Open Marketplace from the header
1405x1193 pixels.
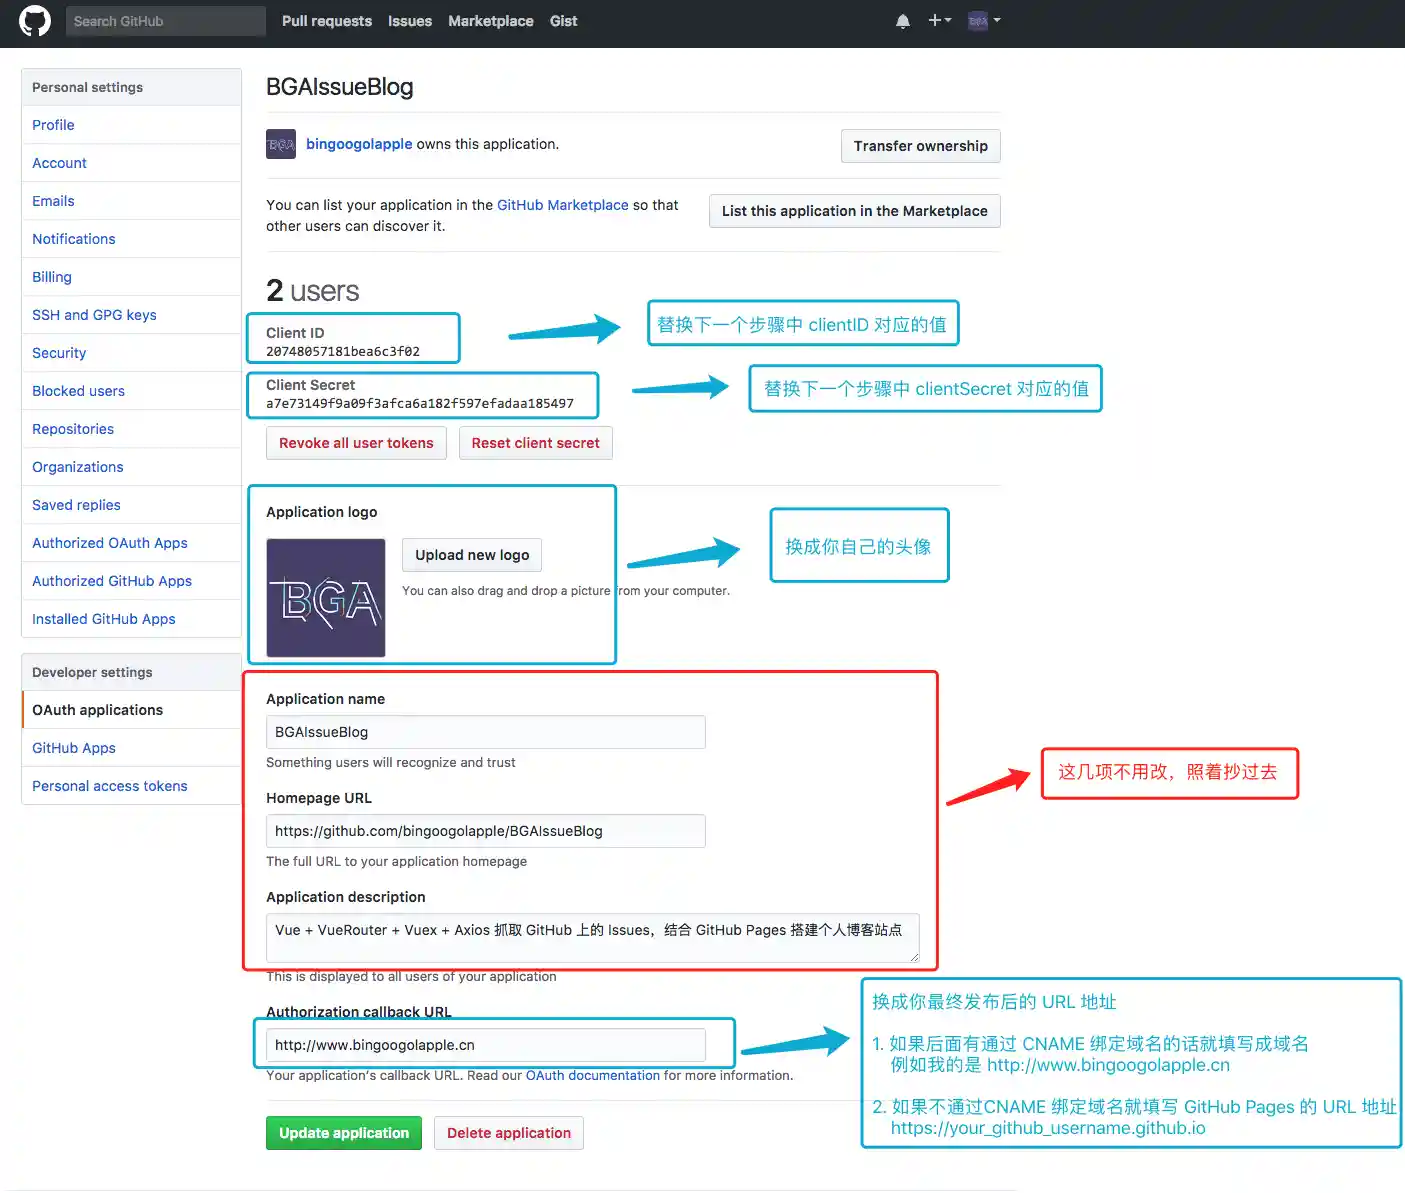click(491, 21)
